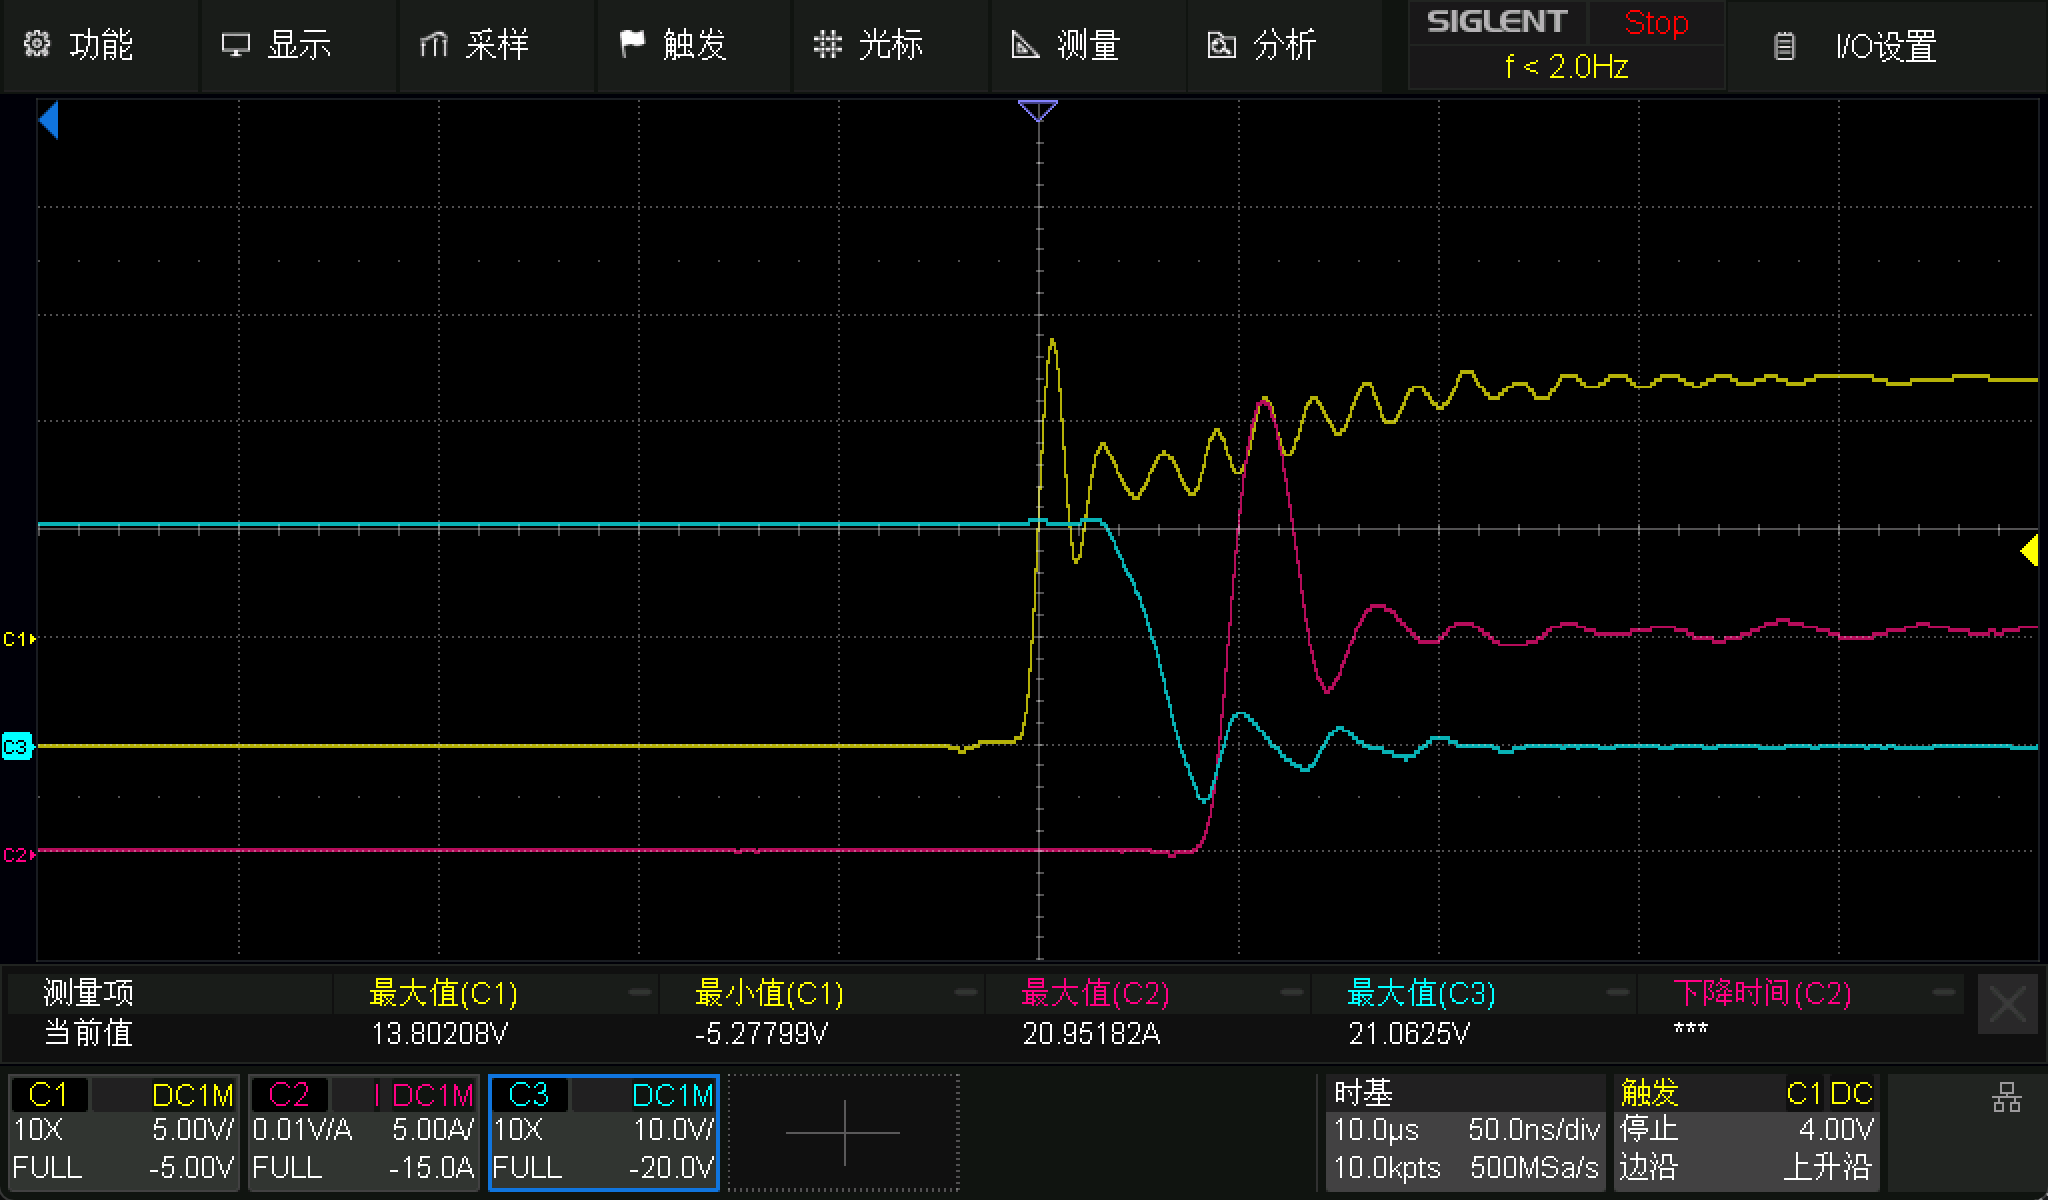
Task: Click the 20.95182A max value of C2
Action: [1091, 1033]
